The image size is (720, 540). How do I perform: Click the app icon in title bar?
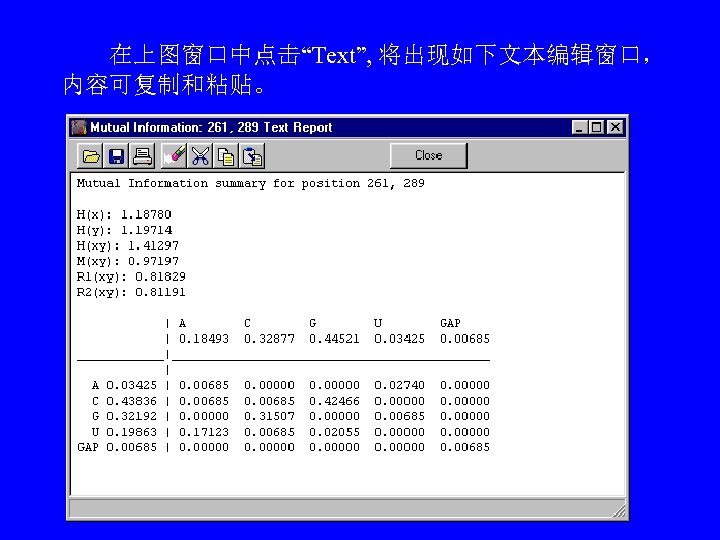click(x=79, y=127)
